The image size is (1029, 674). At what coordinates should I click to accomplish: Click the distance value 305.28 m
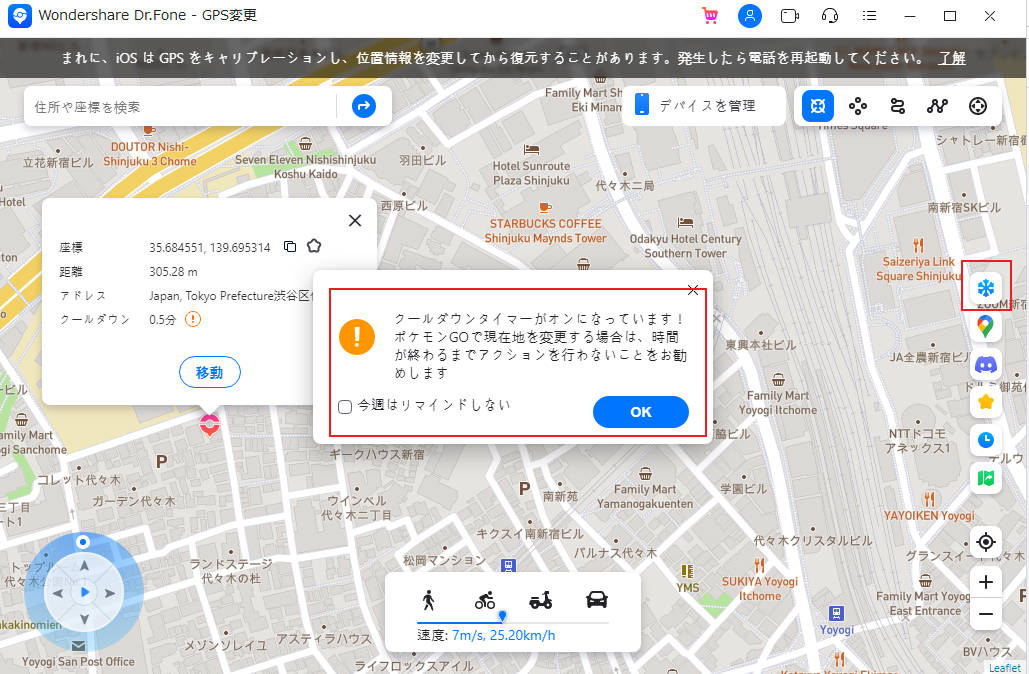(x=173, y=272)
